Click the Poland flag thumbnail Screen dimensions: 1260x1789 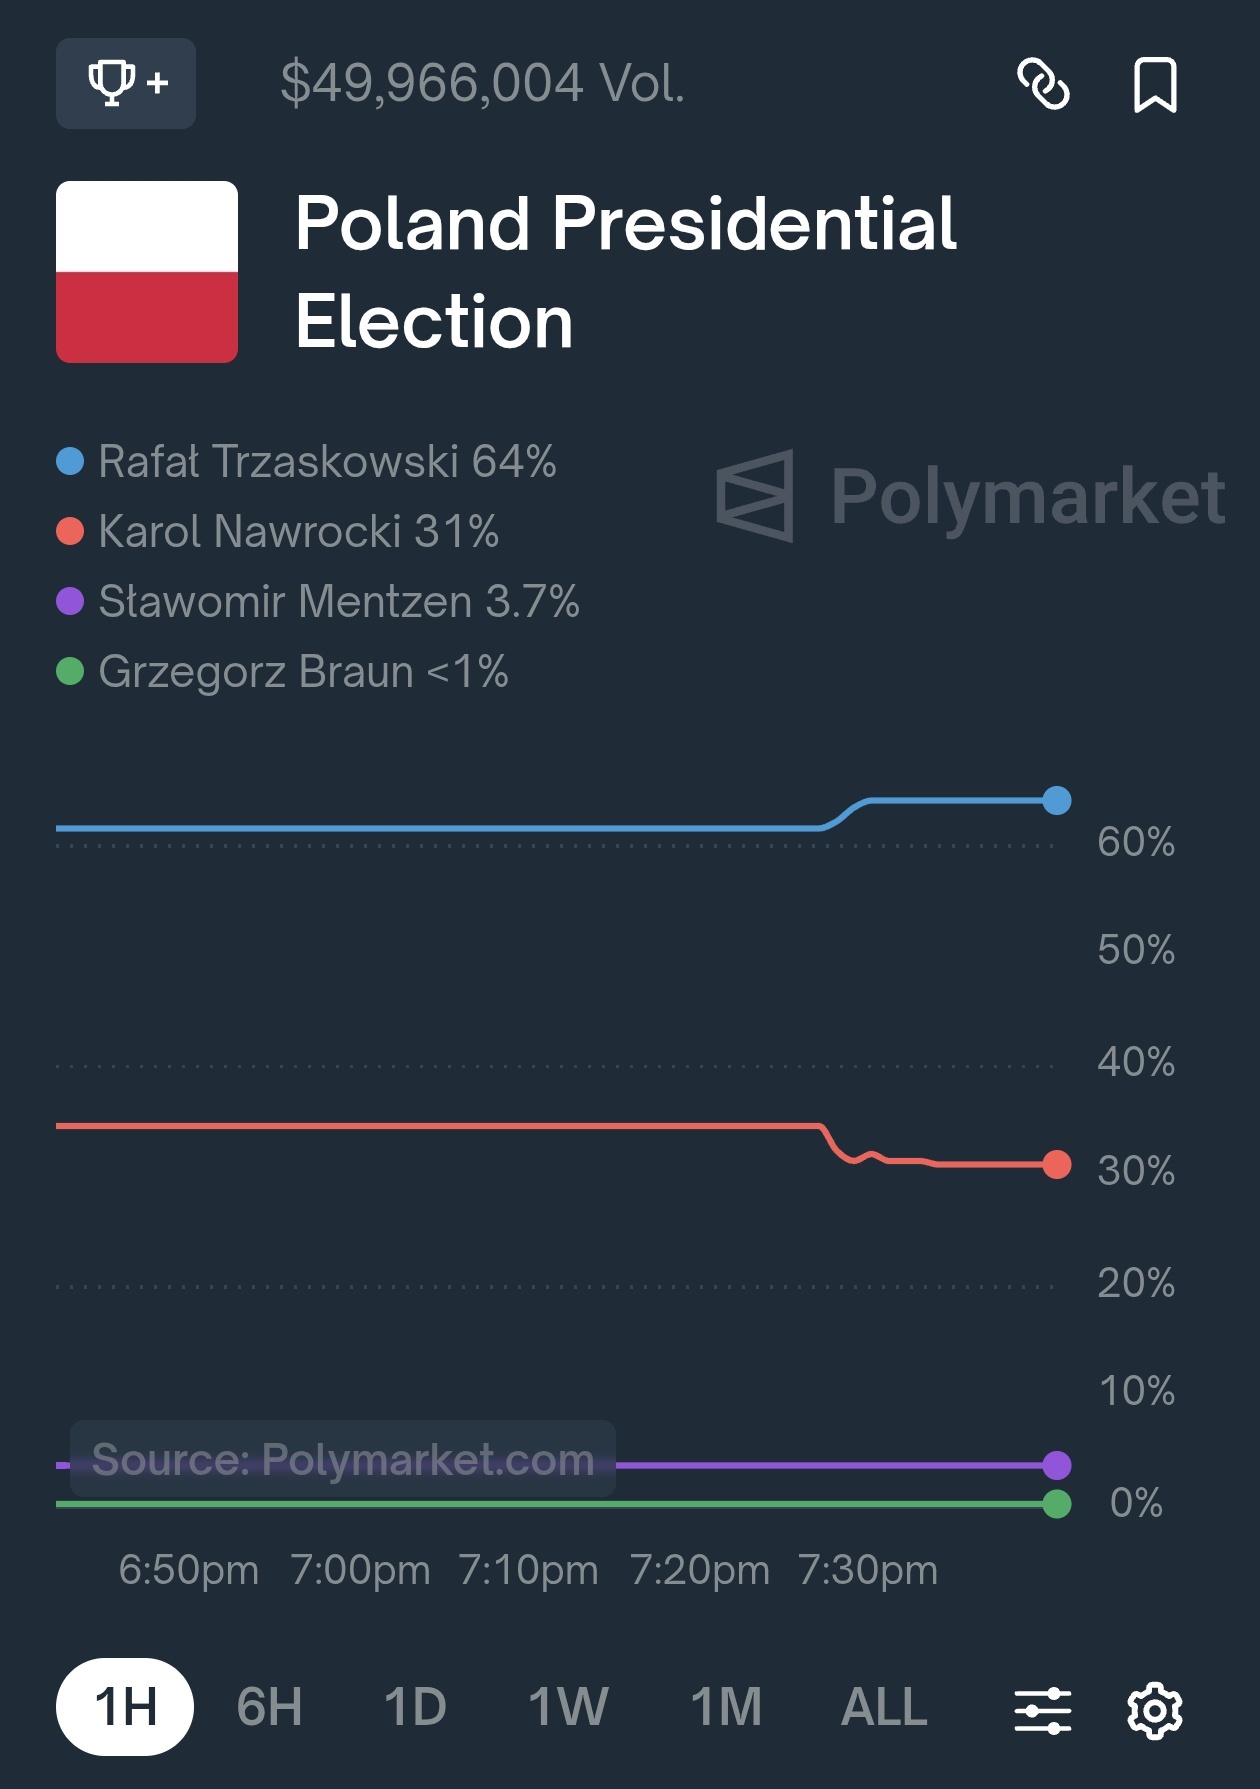[x=147, y=272]
